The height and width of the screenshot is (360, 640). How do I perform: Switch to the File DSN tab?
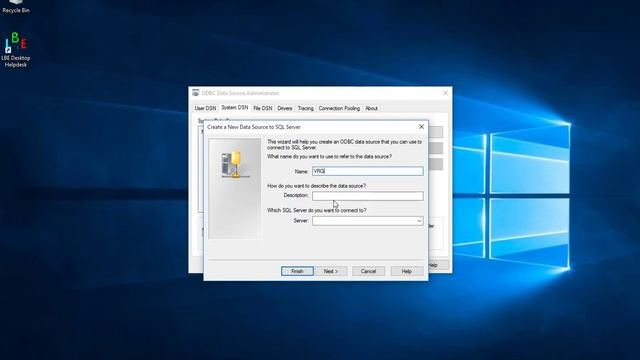click(x=262, y=108)
